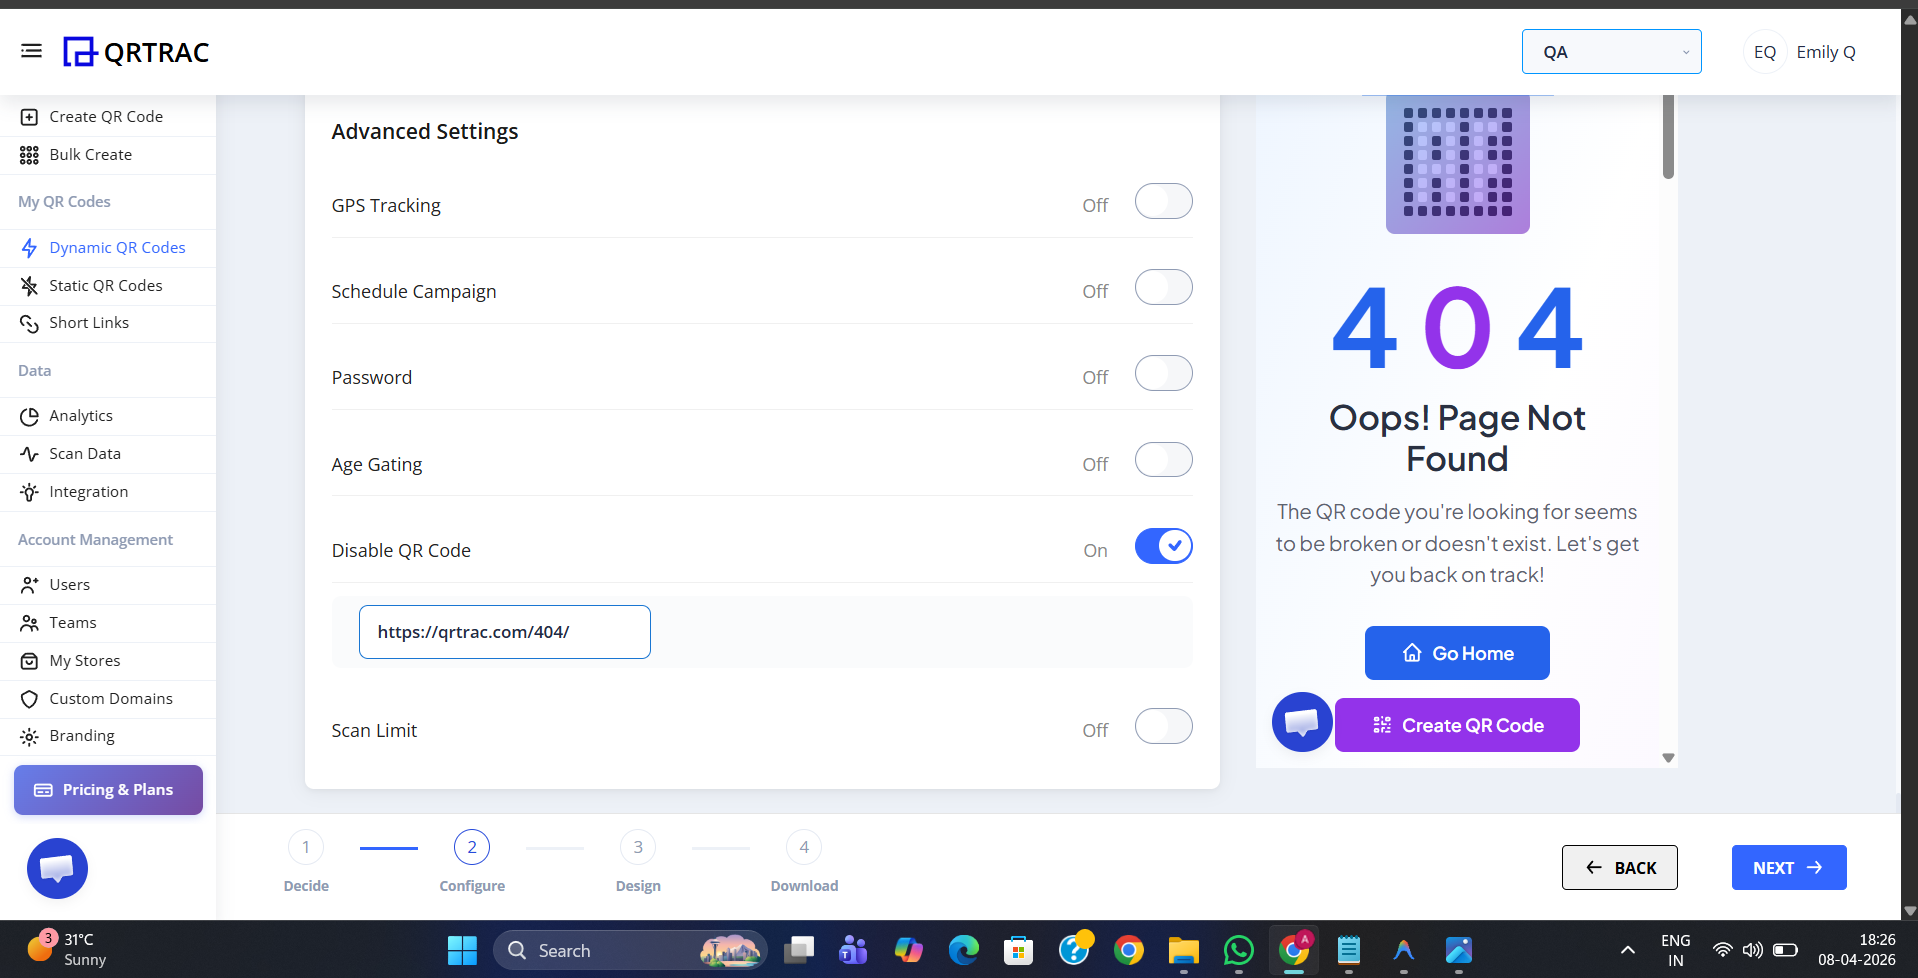Click the Integration icon in sidebar
This screenshot has height=978, width=1918.
click(29, 492)
